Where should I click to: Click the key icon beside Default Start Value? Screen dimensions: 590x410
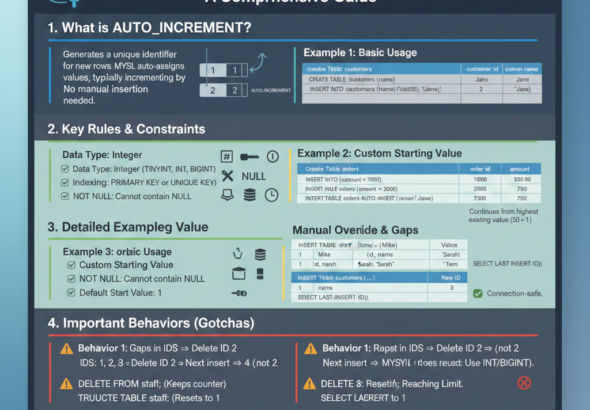pyautogui.click(x=239, y=293)
